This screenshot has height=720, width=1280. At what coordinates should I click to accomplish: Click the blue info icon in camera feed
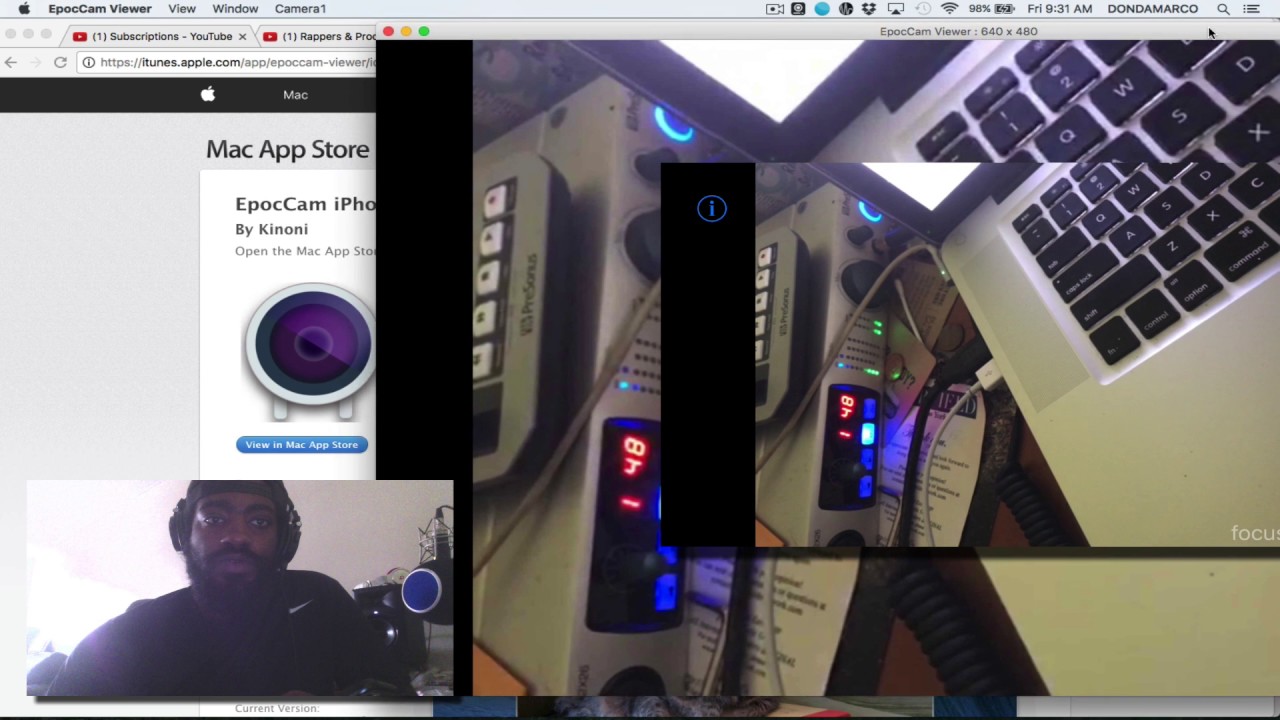pyautogui.click(x=712, y=208)
